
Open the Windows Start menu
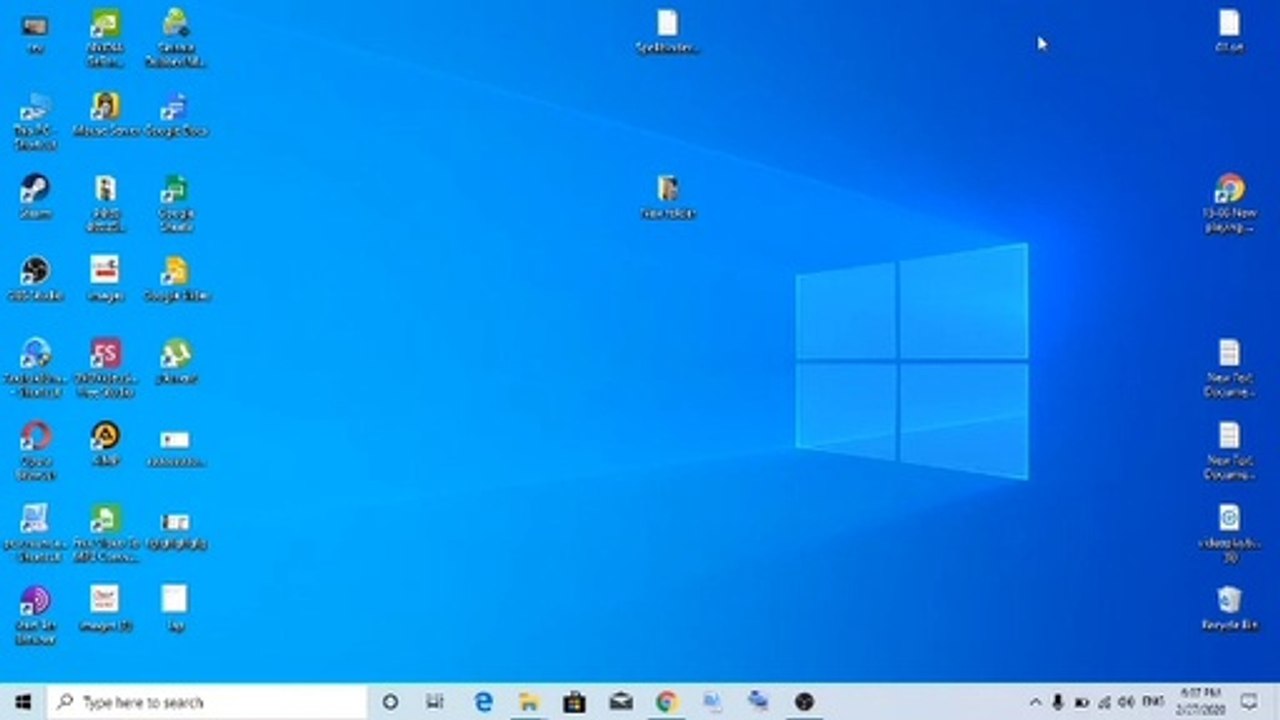pyautogui.click(x=23, y=702)
